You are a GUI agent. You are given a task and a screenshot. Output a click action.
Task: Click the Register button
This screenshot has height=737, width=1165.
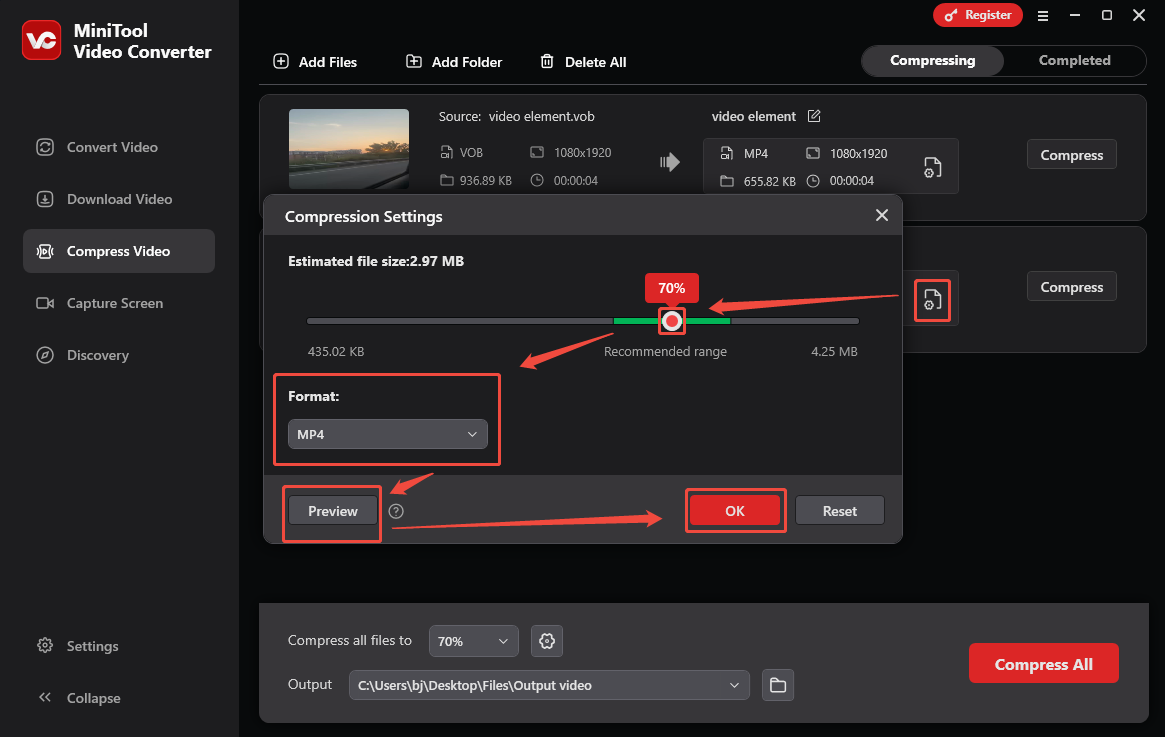pos(978,15)
